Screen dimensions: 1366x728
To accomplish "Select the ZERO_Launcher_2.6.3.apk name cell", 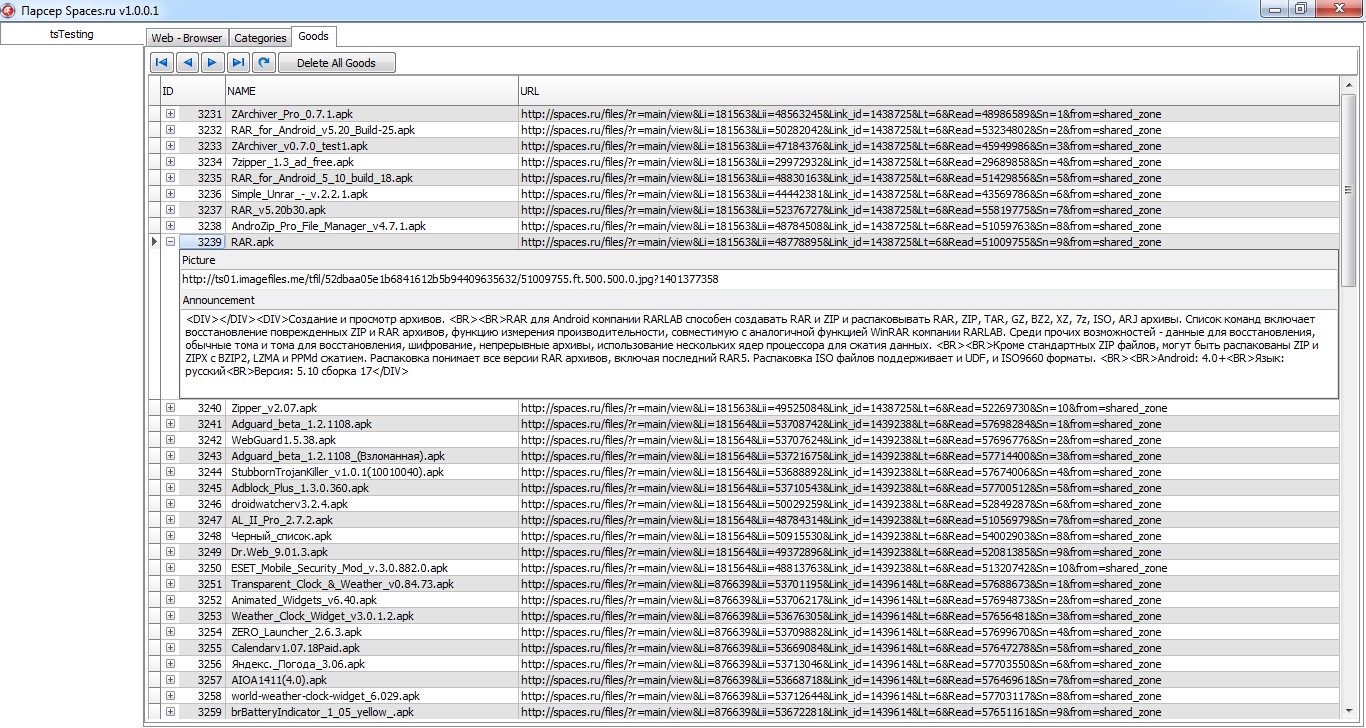I will (x=371, y=632).
